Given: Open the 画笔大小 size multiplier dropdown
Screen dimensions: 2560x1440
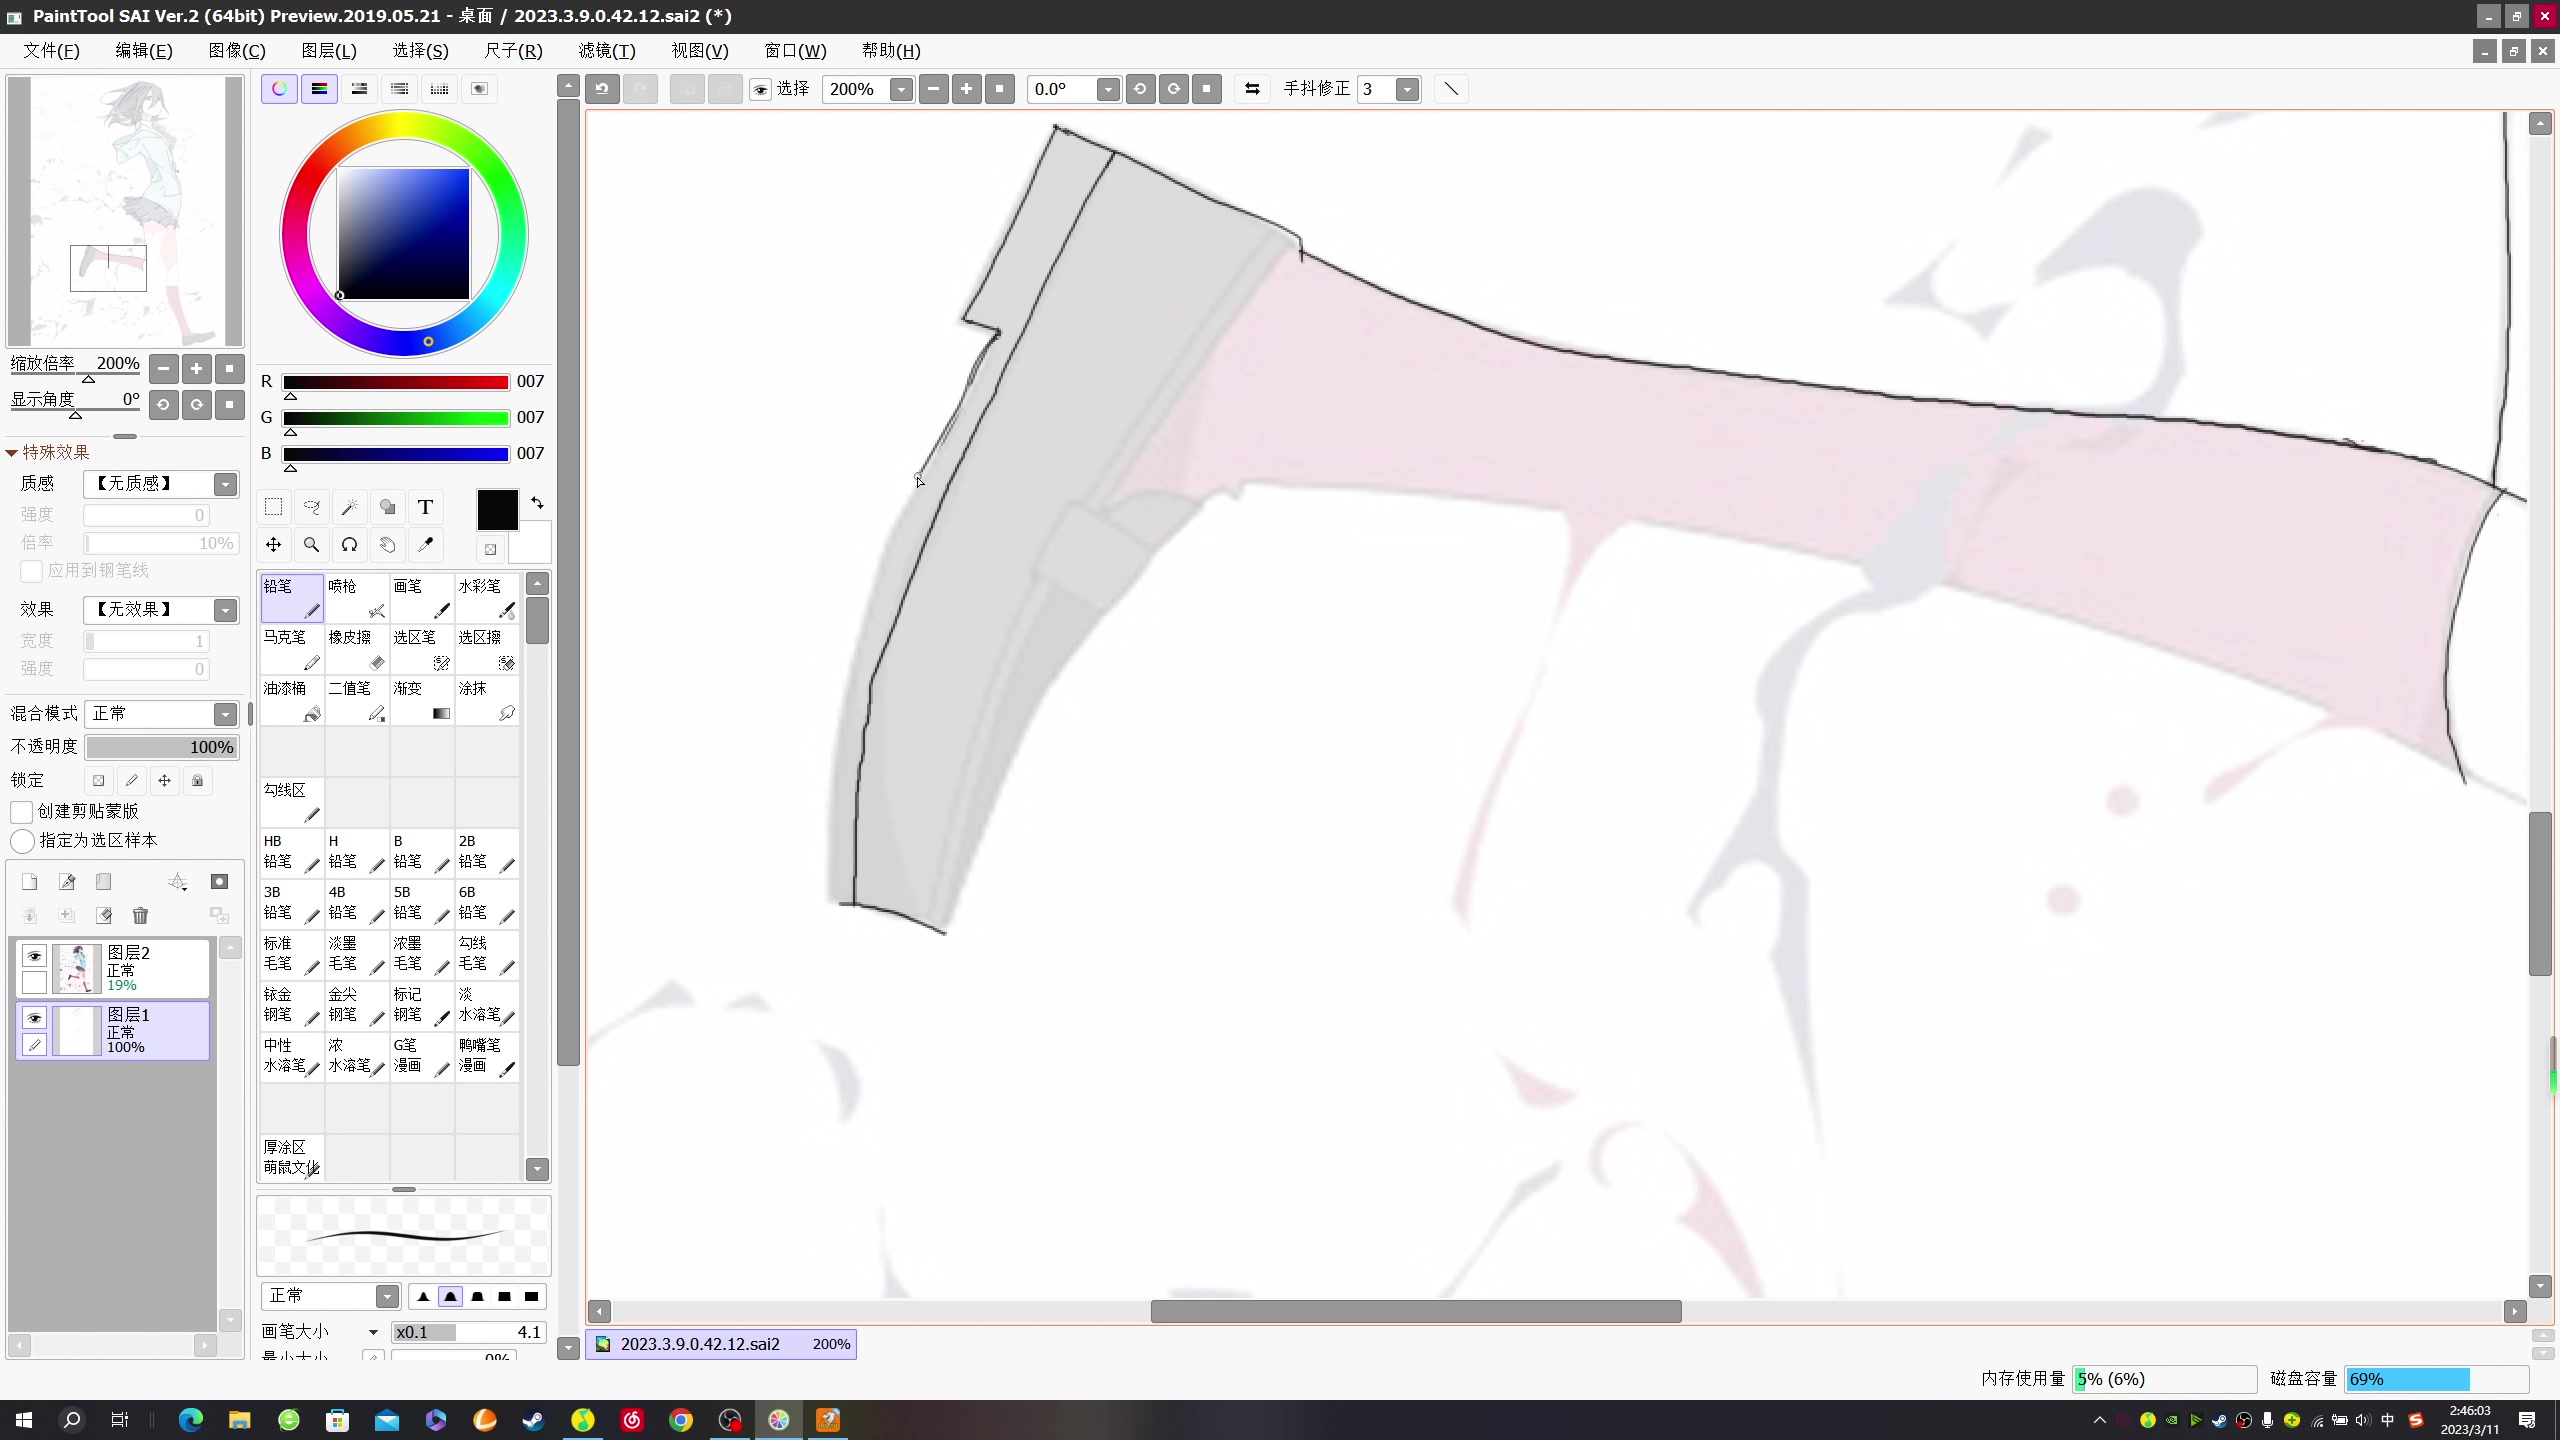Looking at the screenshot, I should tap(373, 1332).
